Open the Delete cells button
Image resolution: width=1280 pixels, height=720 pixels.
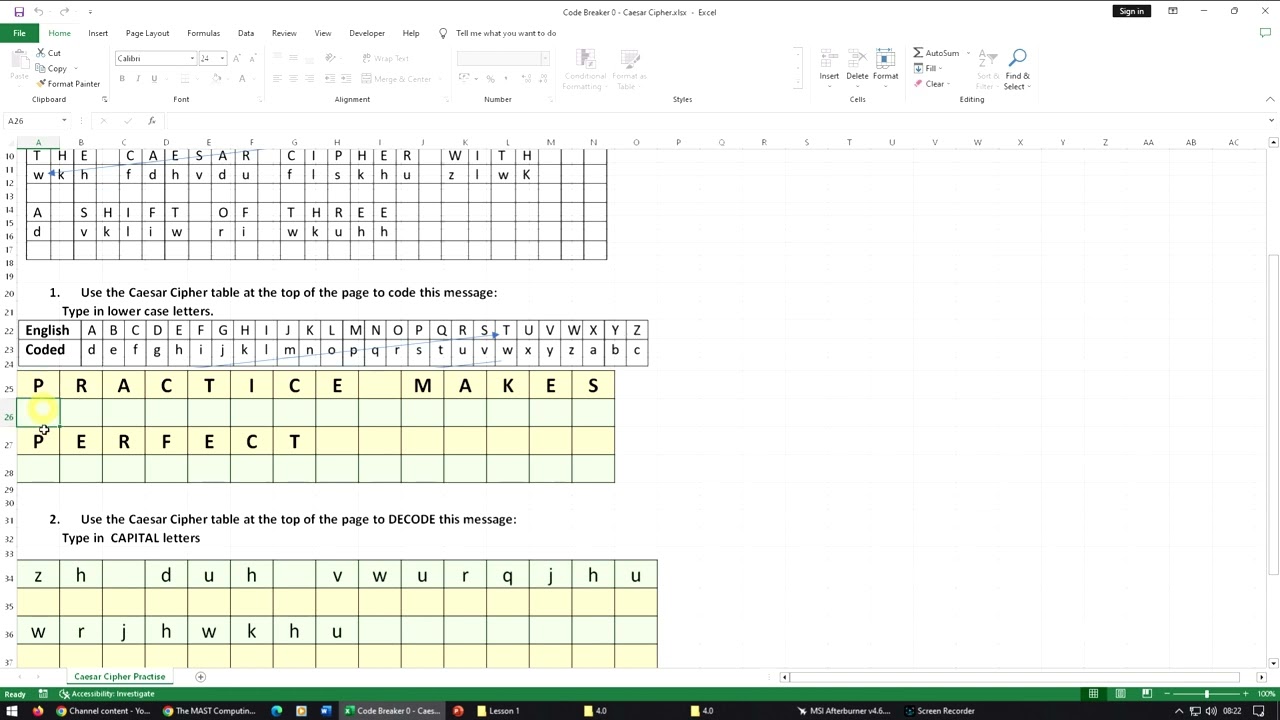(857, 67)
